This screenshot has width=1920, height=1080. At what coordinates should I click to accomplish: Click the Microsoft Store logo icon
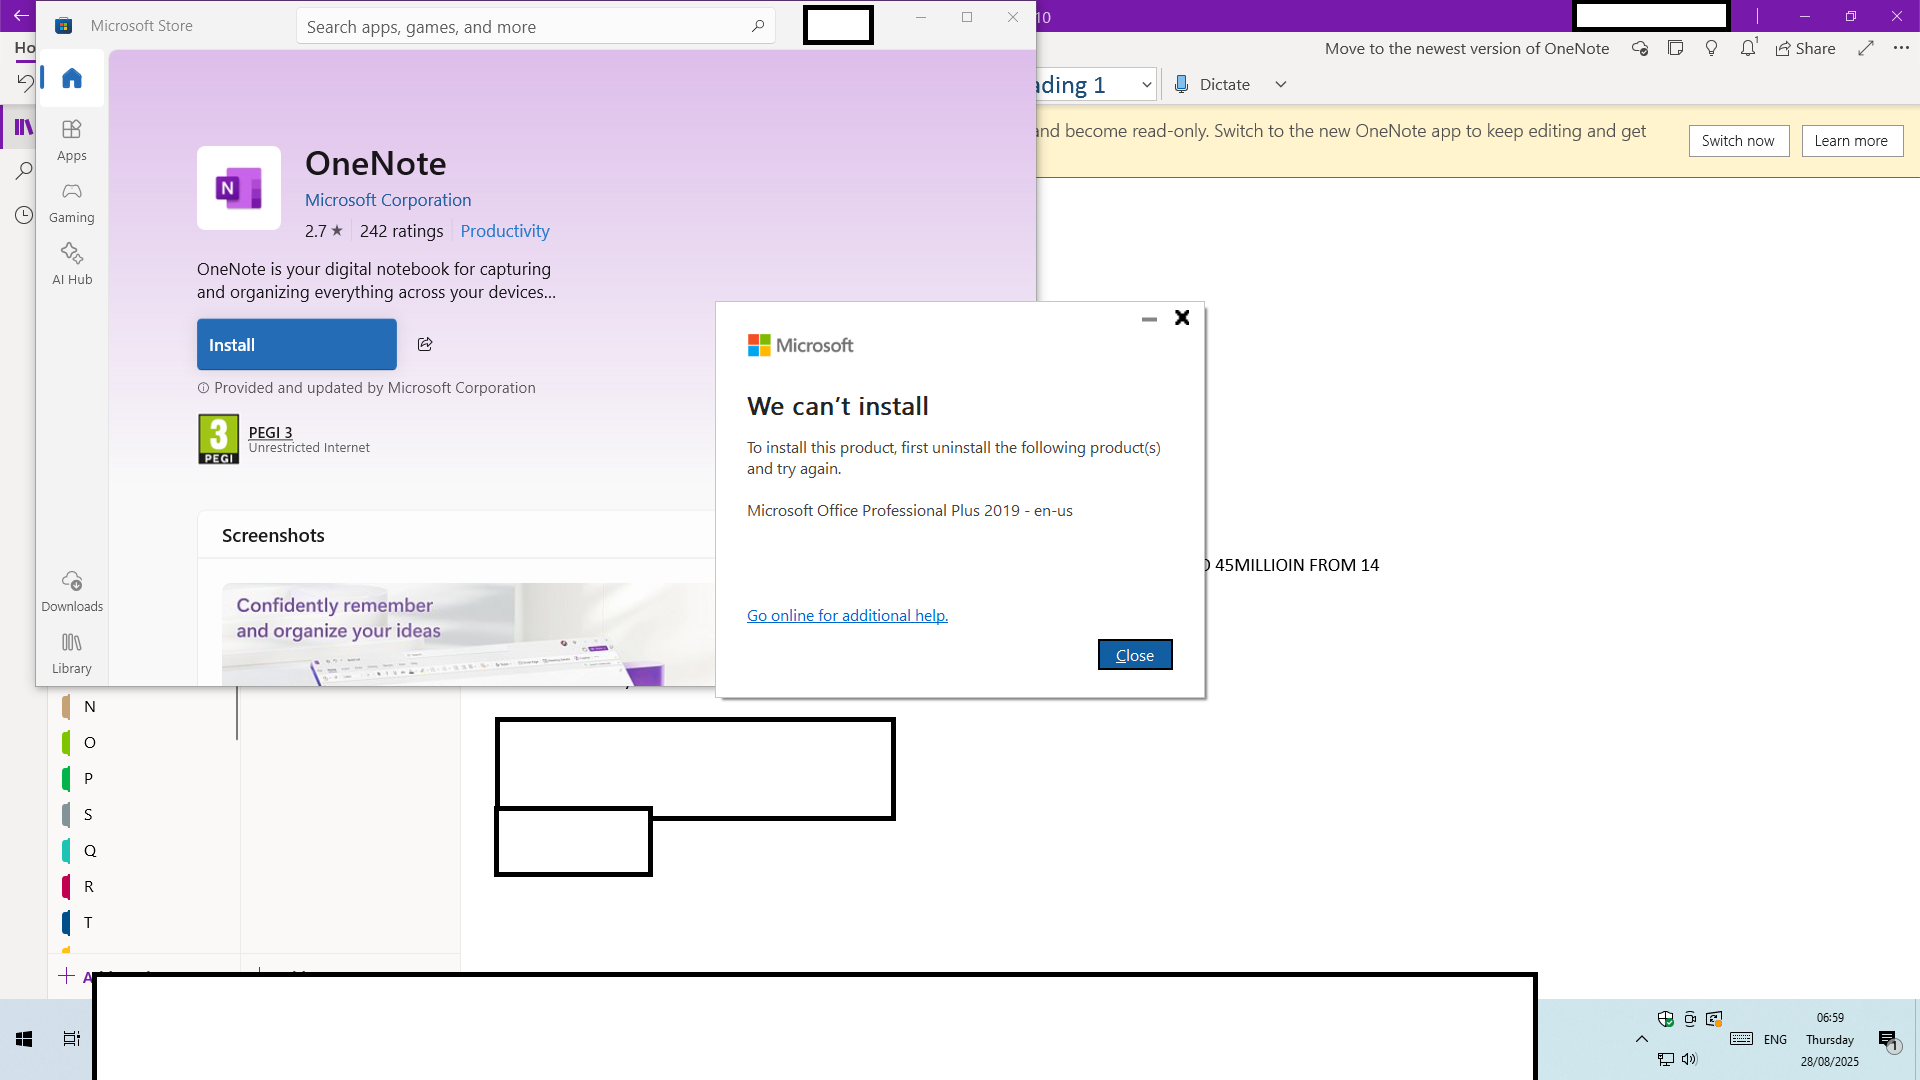[x=63, y=26]
